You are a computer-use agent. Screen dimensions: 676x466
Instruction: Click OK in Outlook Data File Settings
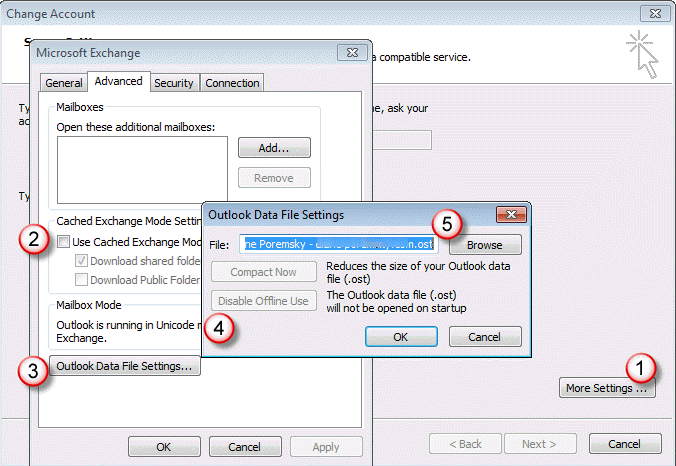(x=401, y=337)
